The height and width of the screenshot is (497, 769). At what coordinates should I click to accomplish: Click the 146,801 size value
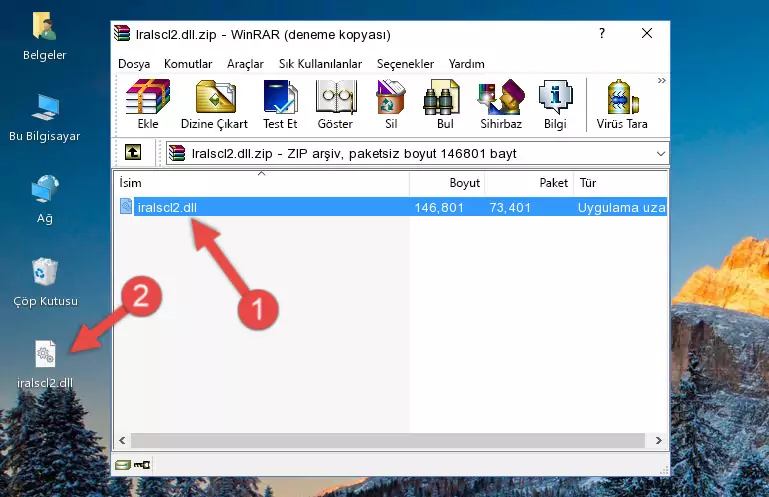(439, 208)
